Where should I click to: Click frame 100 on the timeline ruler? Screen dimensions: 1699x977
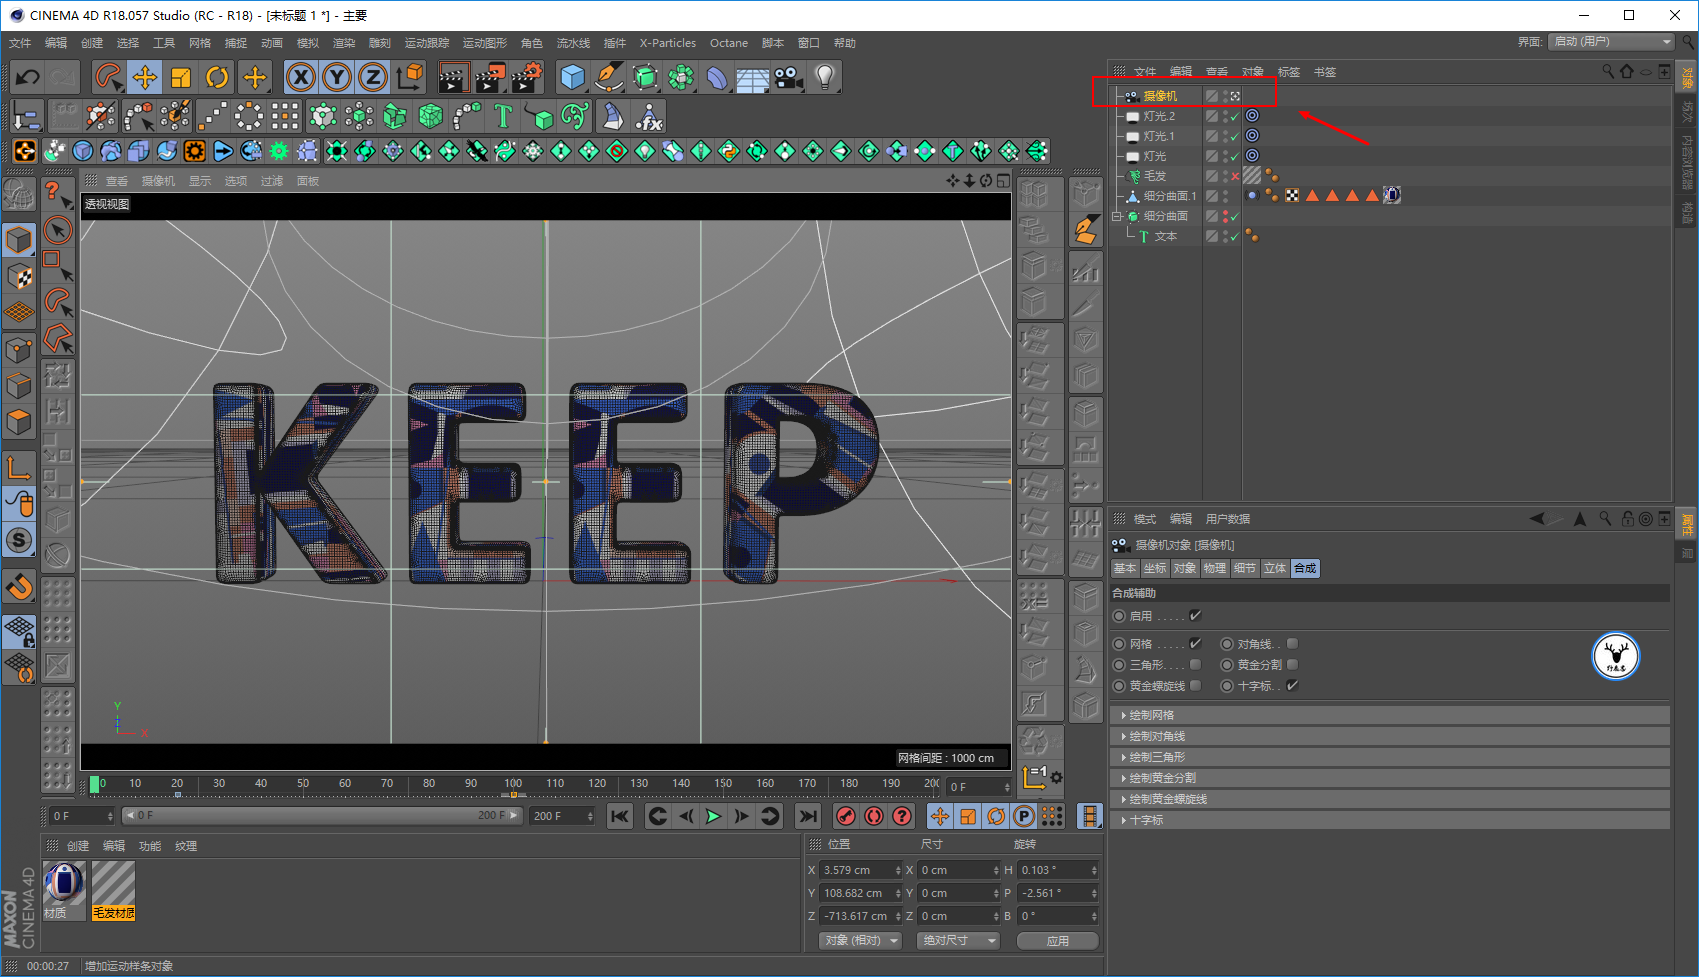pos(513,784)
